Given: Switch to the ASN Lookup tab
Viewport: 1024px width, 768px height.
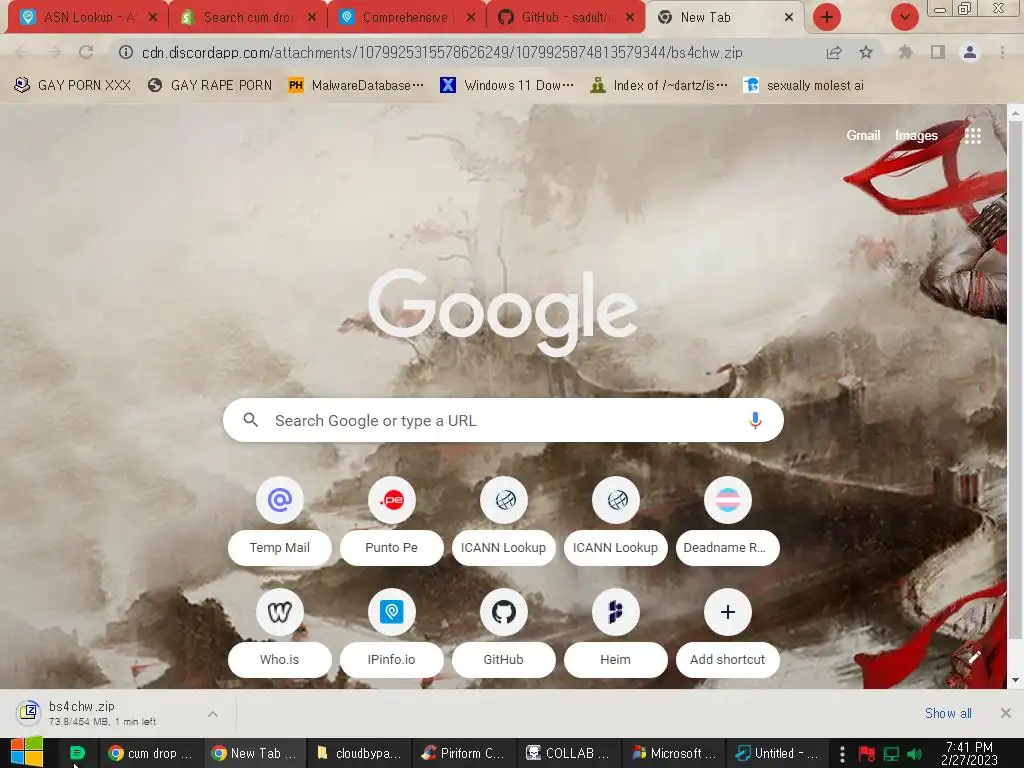Looking at the screenshot, I should 88,18.
